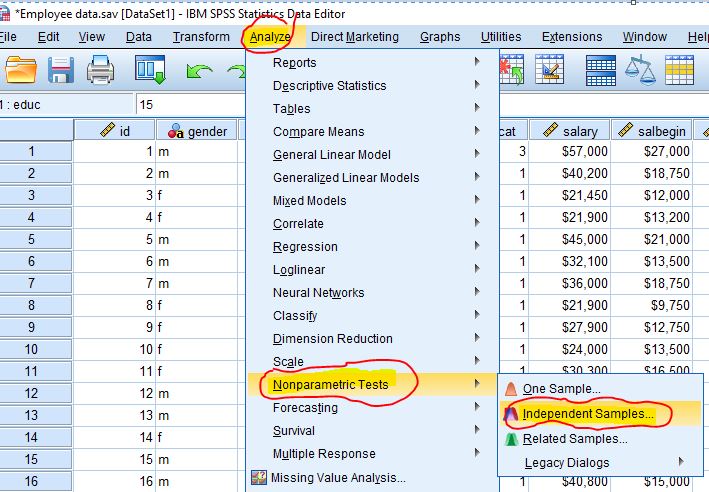Select the gender column header

tap(196, 131)
